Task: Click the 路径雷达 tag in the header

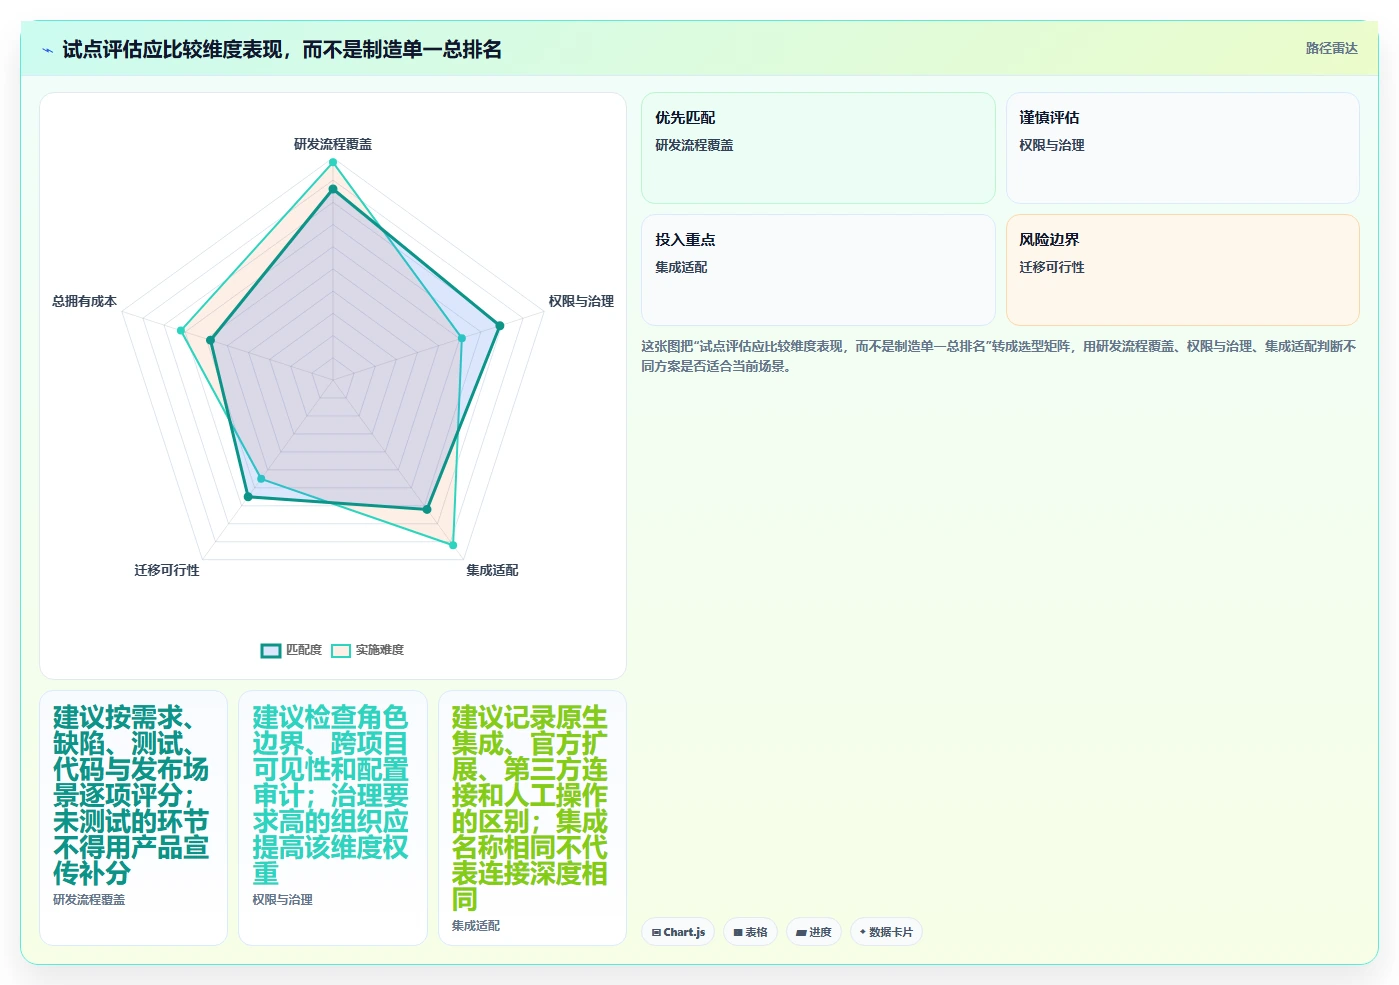Action: (1331, 48)
